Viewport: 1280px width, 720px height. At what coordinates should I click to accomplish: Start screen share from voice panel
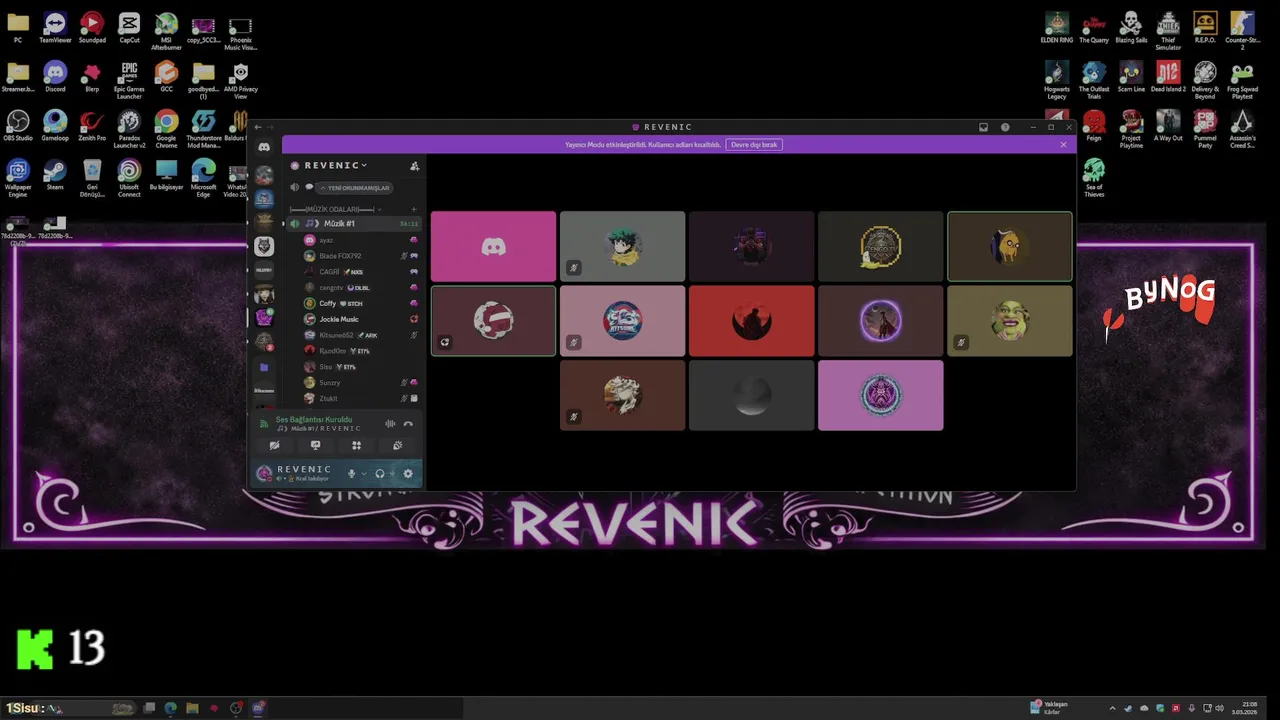click(x=315, y=446)
